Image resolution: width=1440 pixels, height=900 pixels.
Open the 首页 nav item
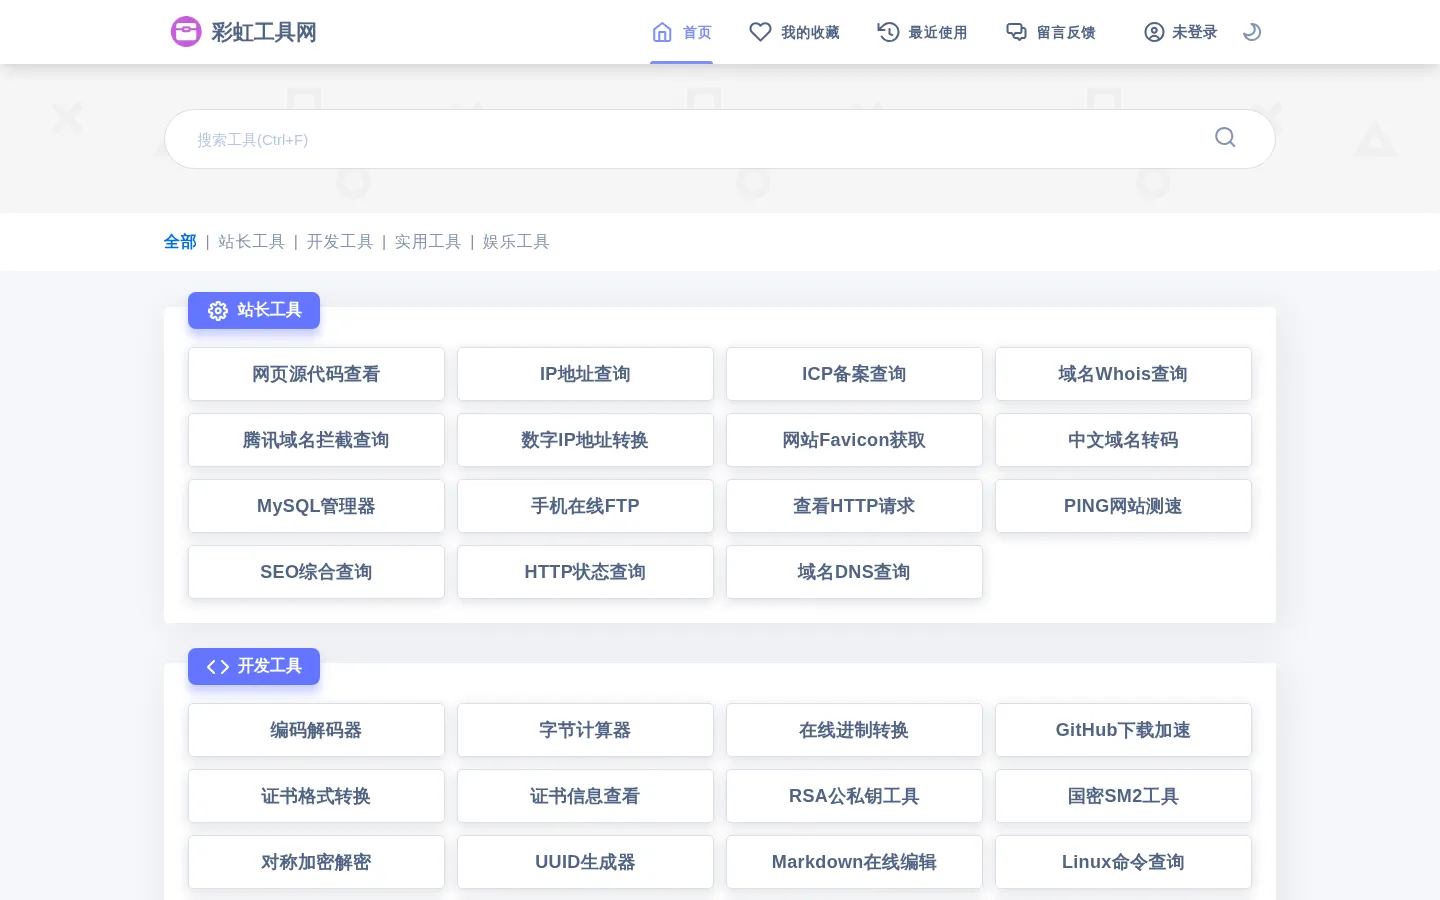[x=682, y=32]
